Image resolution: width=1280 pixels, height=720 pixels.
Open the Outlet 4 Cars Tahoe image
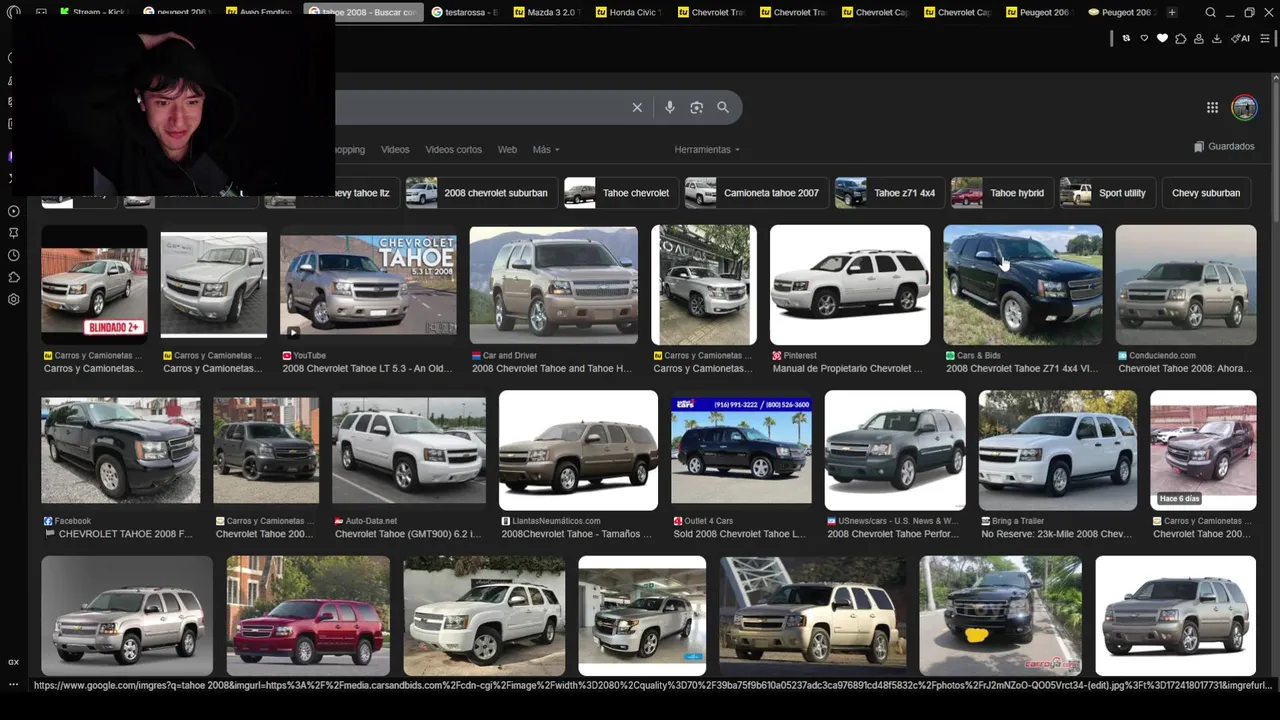point(741,451)
